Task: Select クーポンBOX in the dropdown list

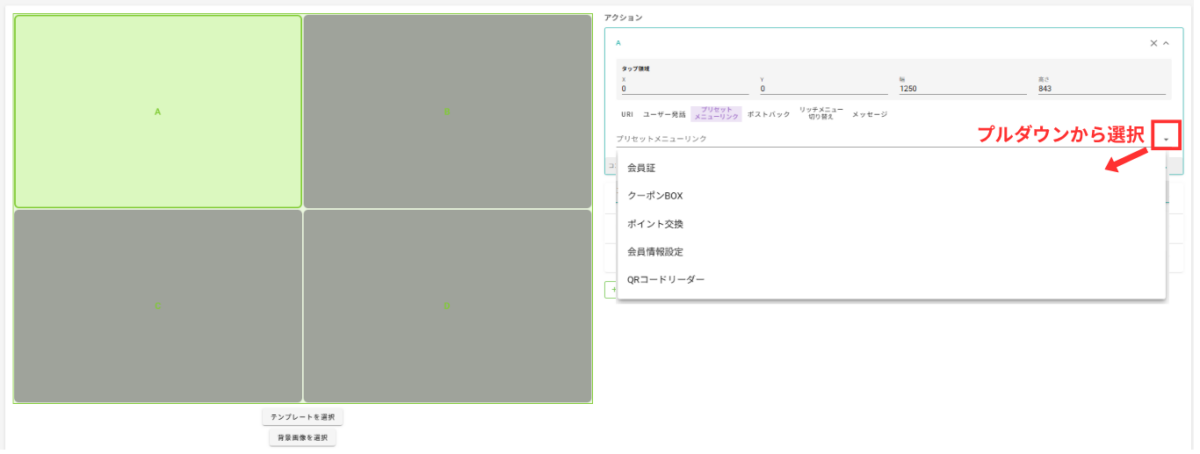Action: pyautogui.click(x=654, y=196)
